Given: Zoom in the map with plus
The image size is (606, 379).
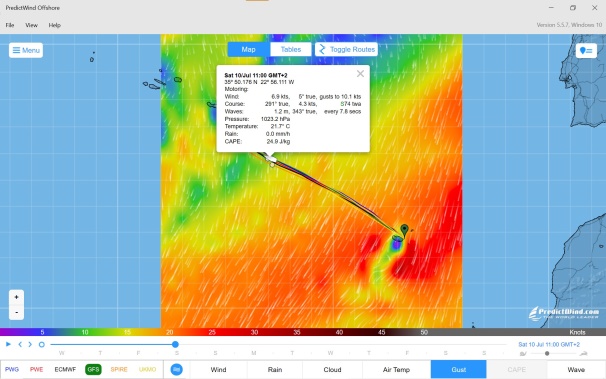Looking at the screenshot, I should coord(16,297).
